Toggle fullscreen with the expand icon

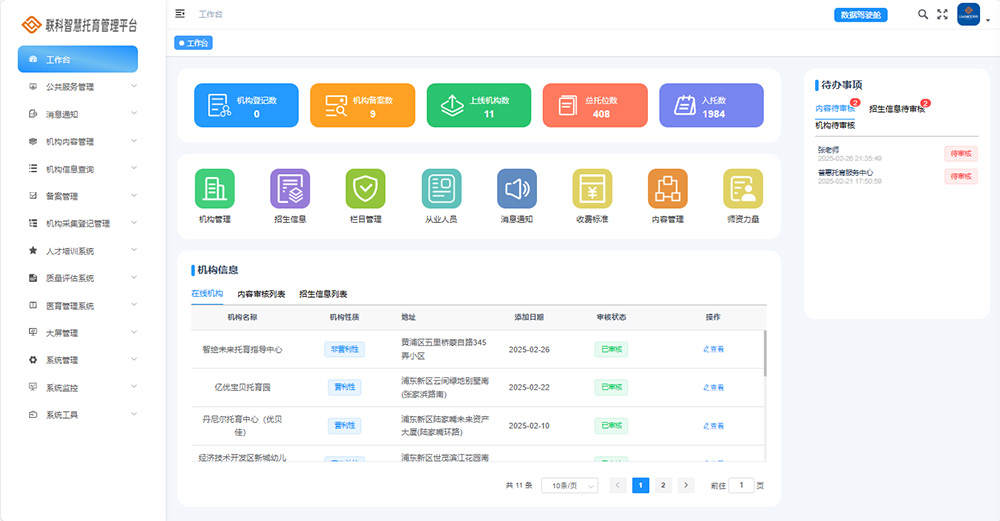942,14
